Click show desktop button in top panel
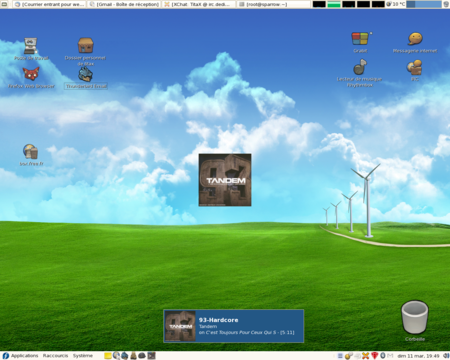The image size is (450, 360). [x=5, y=4]
